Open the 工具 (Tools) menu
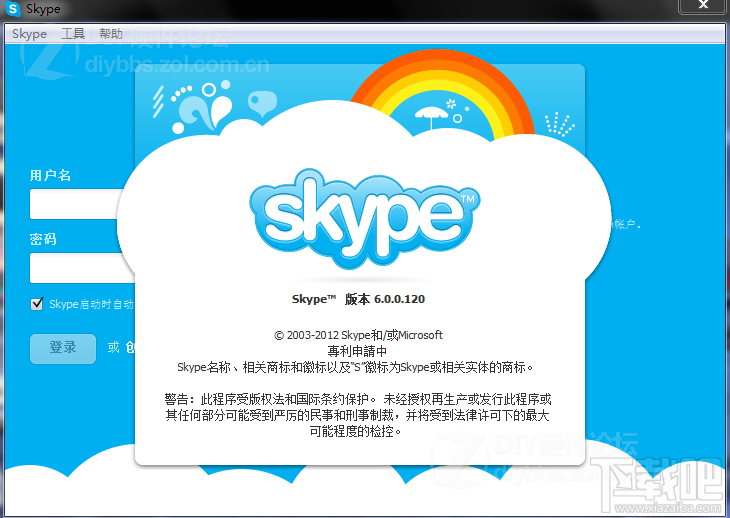 [73, 34]
